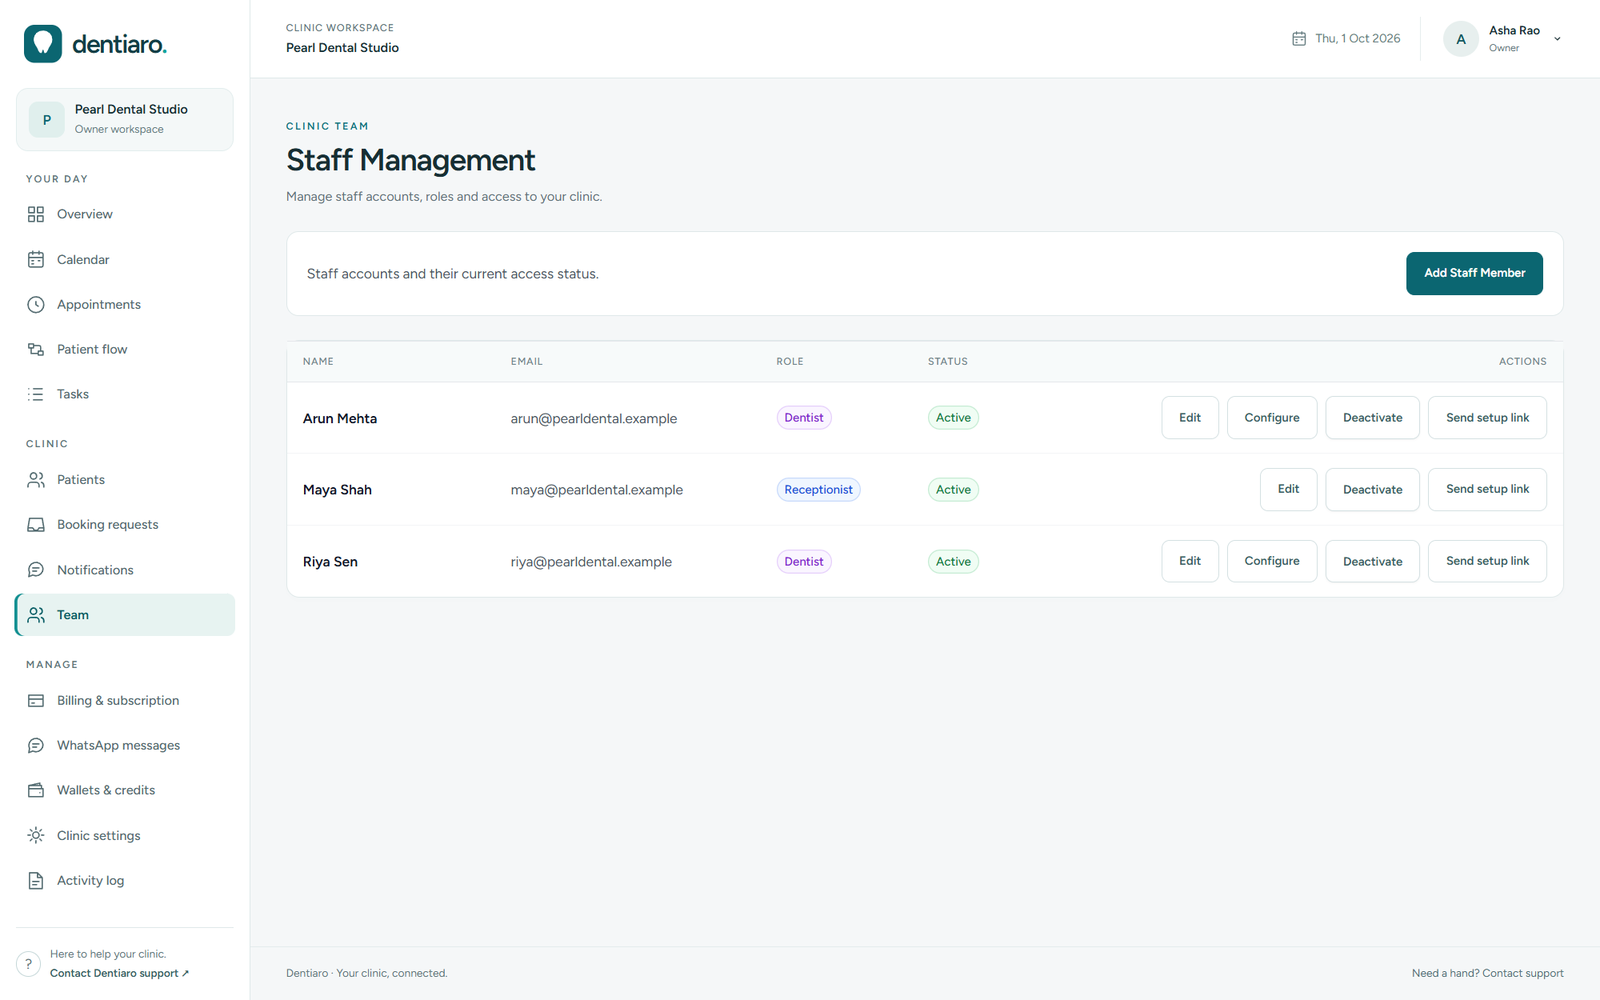The width and height of the screenshot is (1600, 1000).
Task: Click the NAME column header
Action: click(x=318, y=362)
